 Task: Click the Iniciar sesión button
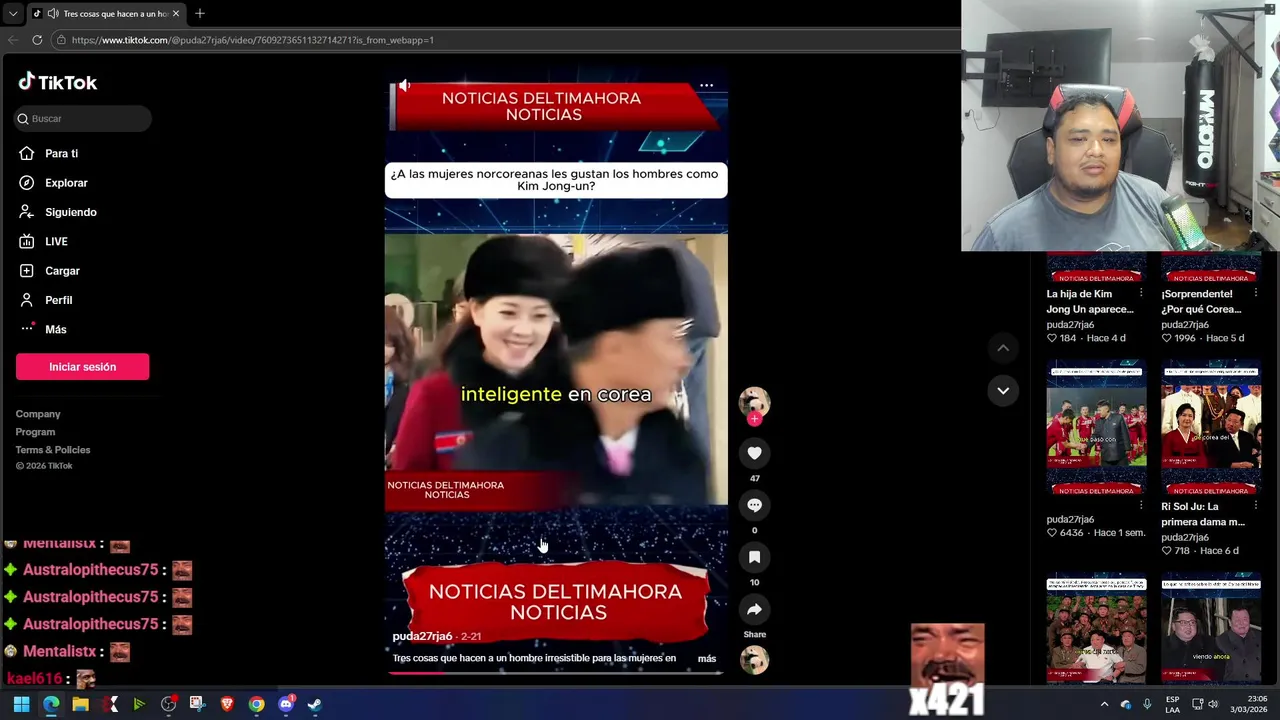[x=83, y=367]
